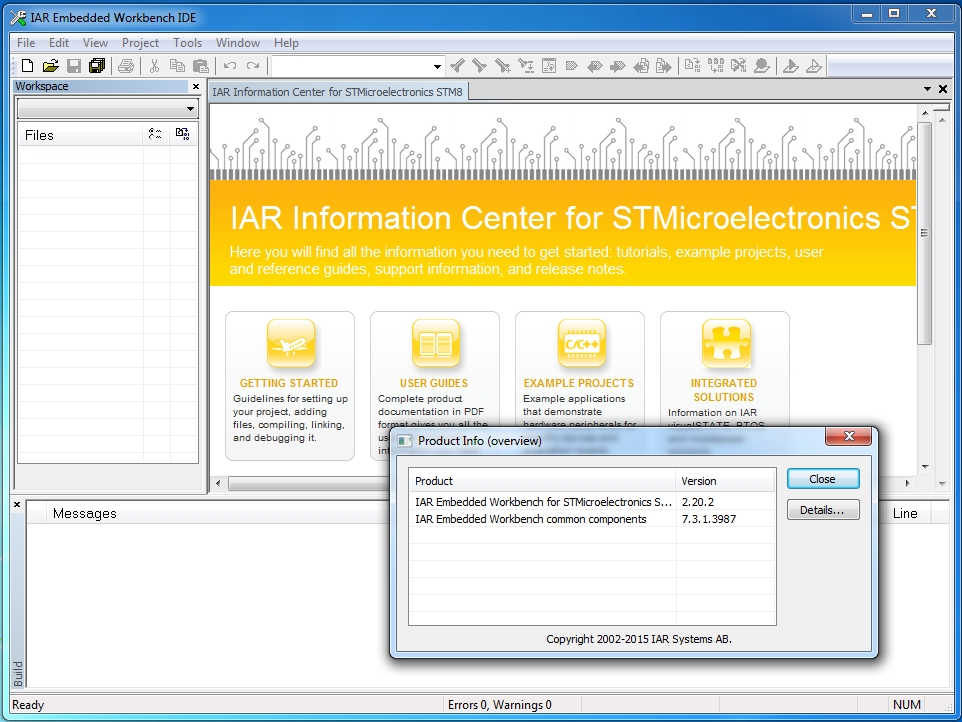Click the User Guides book icon

pos(436,344)
